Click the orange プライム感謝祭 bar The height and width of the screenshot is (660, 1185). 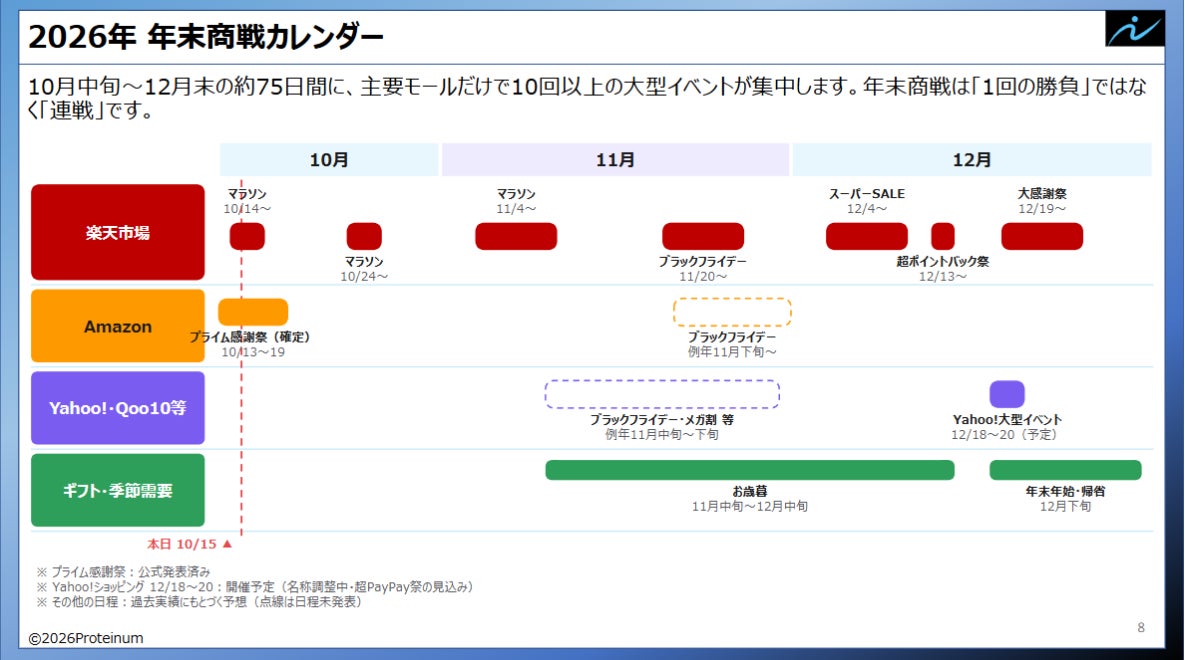(x=253, y=311)
